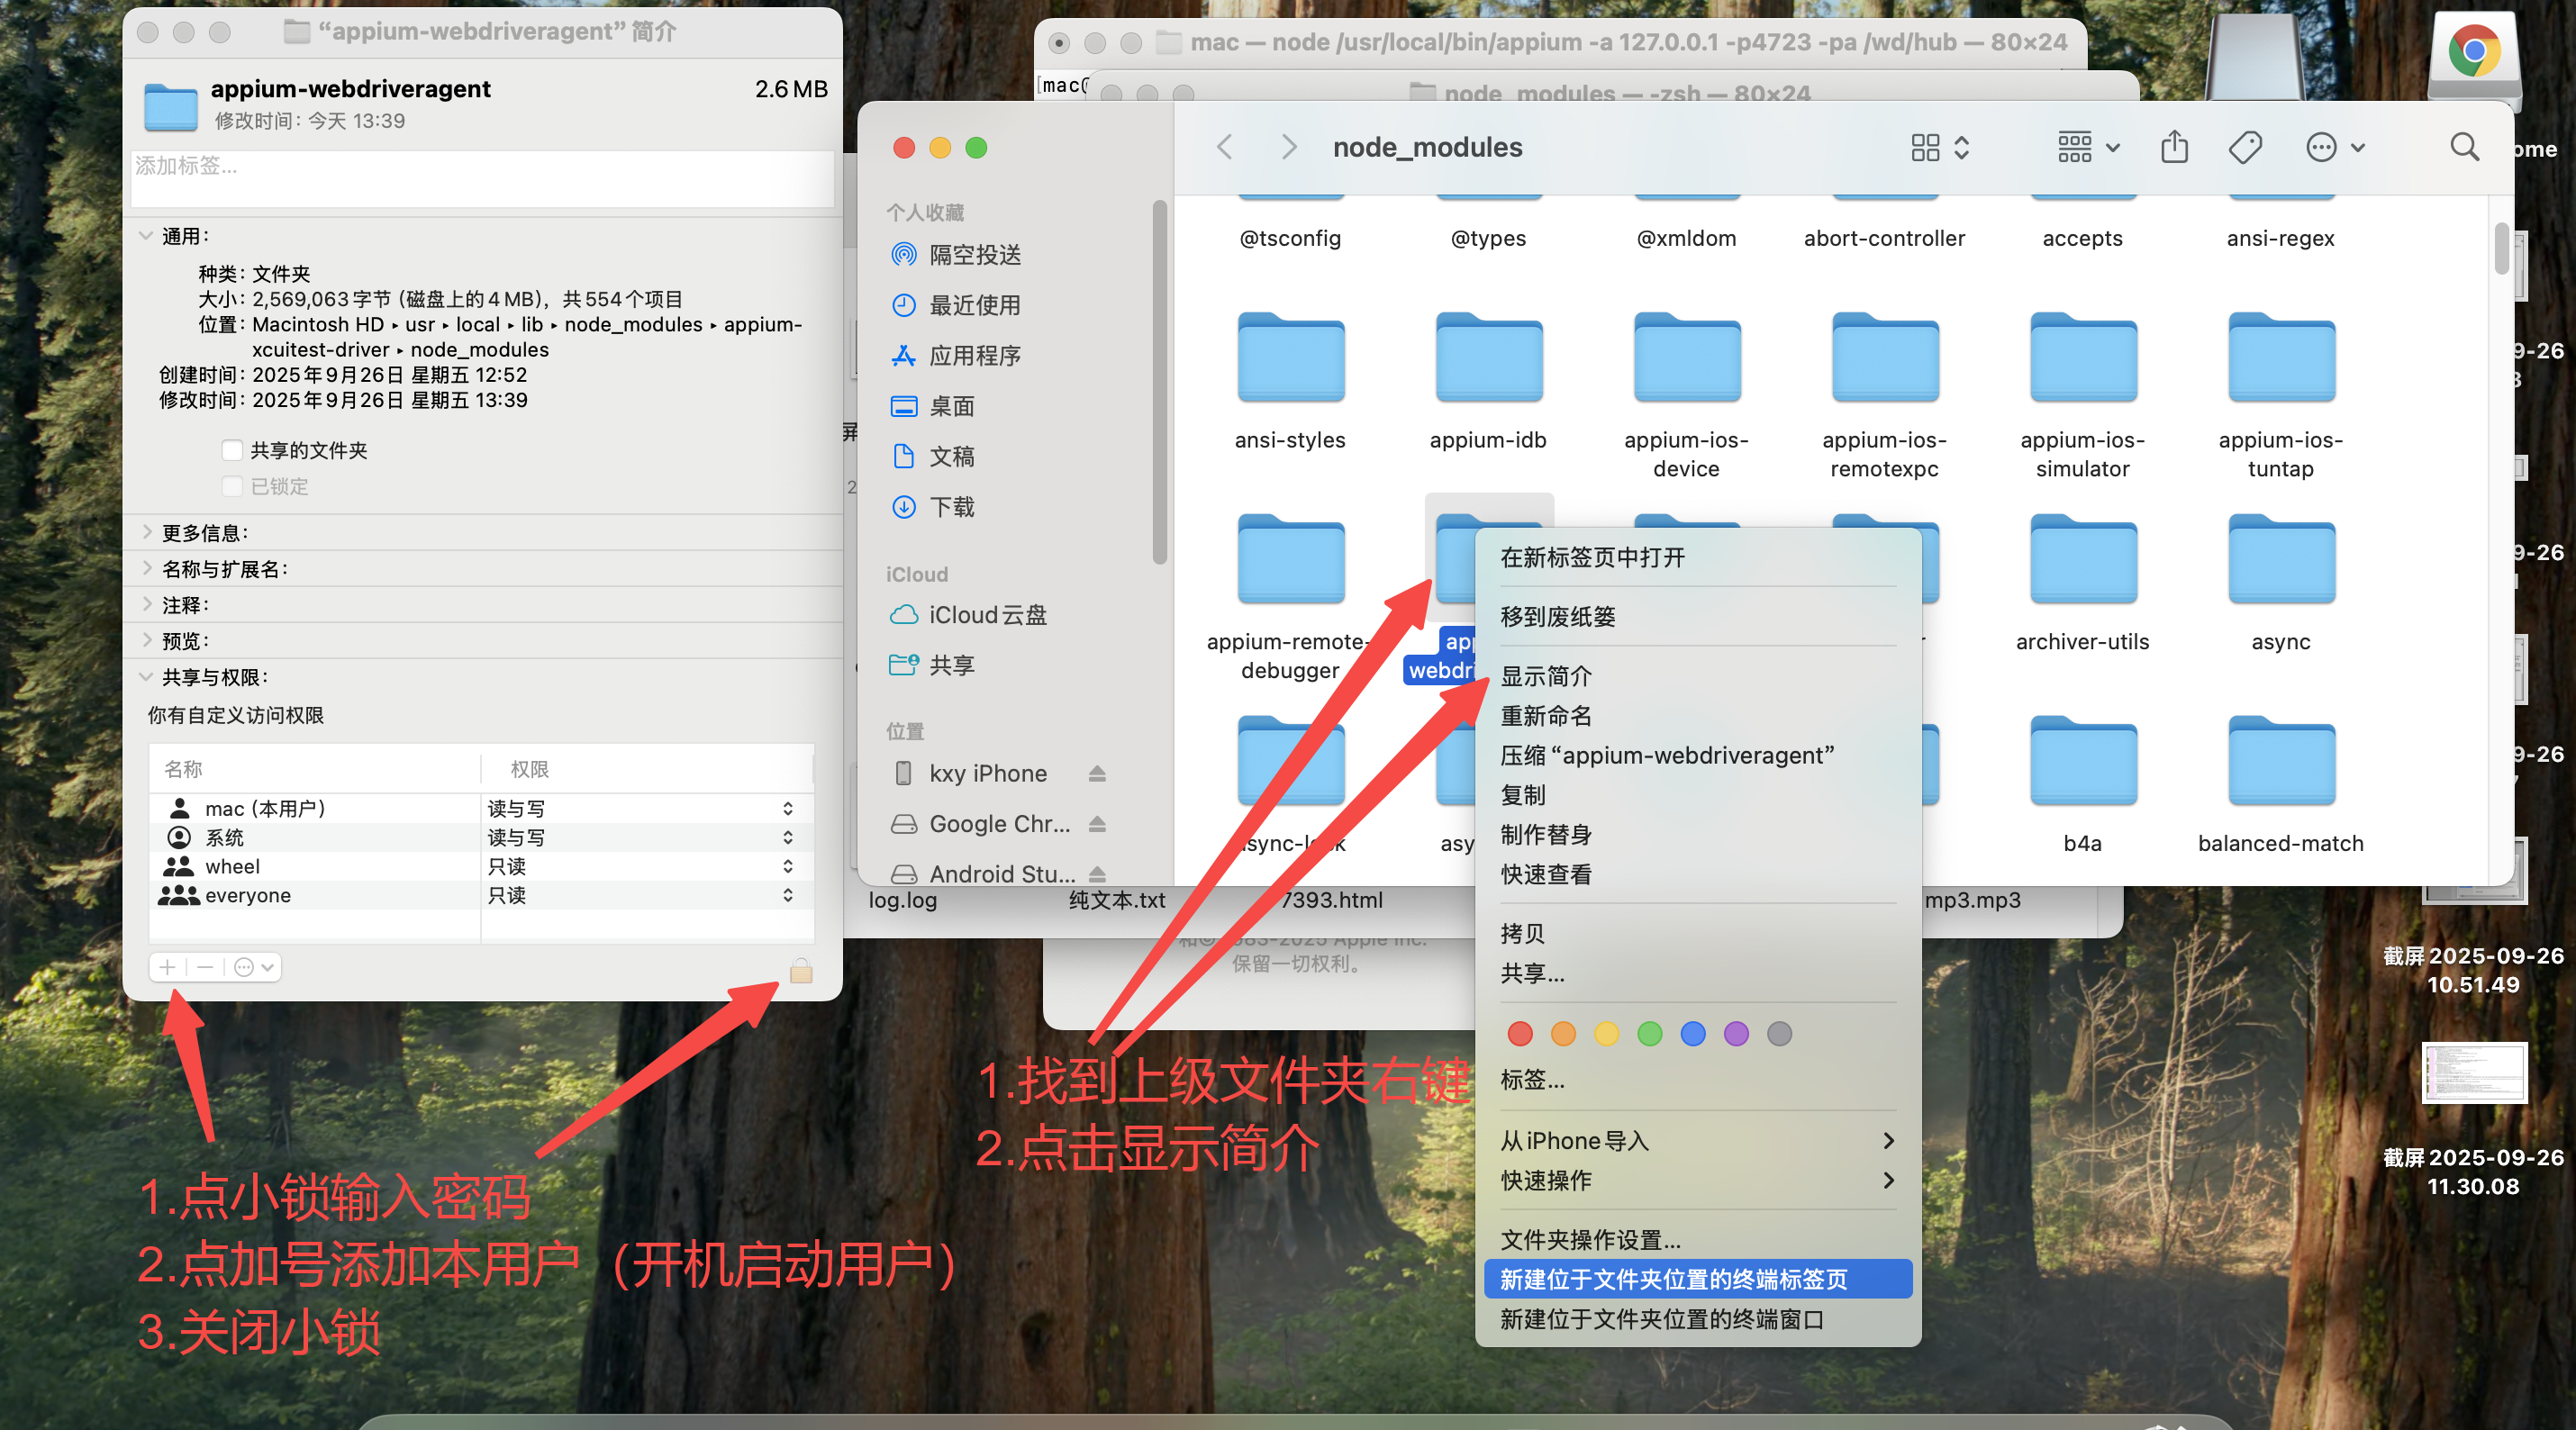Click the Finder back navigation arrow
The width and height of the screenshot is (2576, 1430).
(1225, 148)
